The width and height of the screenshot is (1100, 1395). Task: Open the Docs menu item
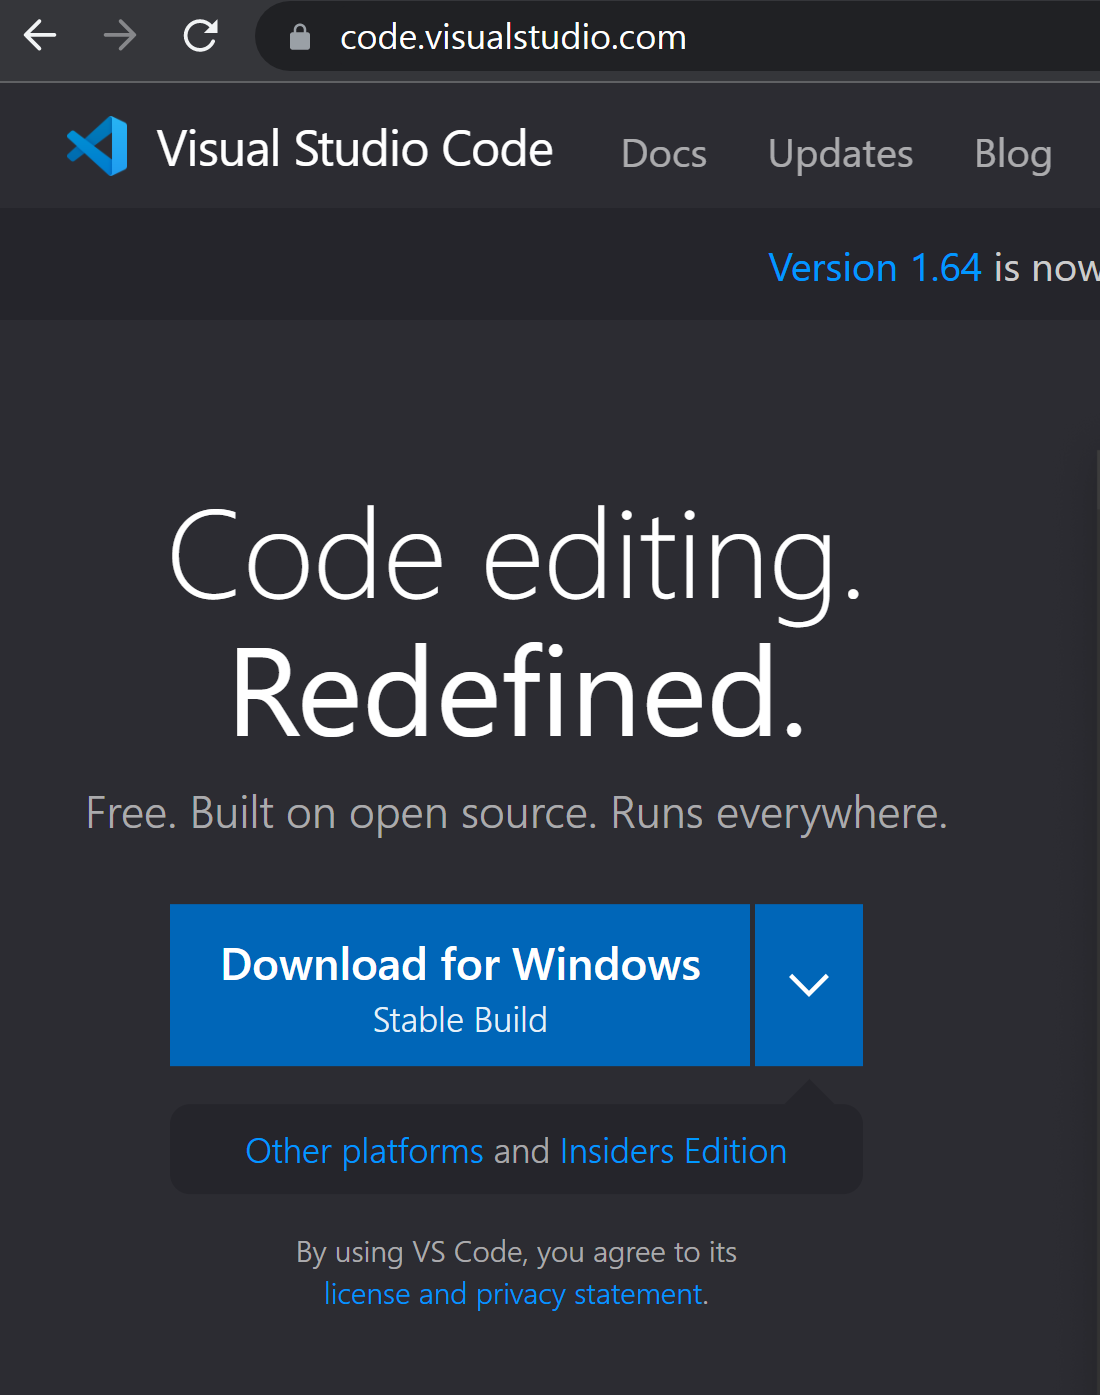tap(664, 153)
